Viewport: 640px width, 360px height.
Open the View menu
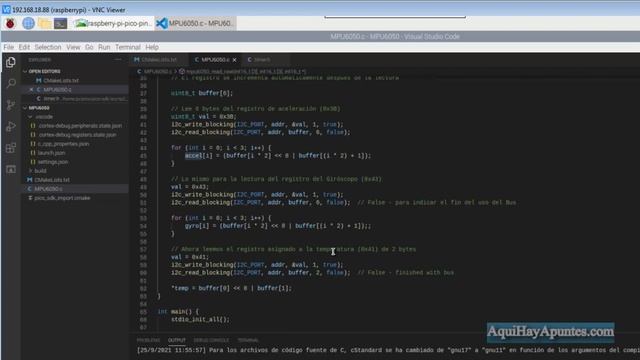tap(73, 47)
